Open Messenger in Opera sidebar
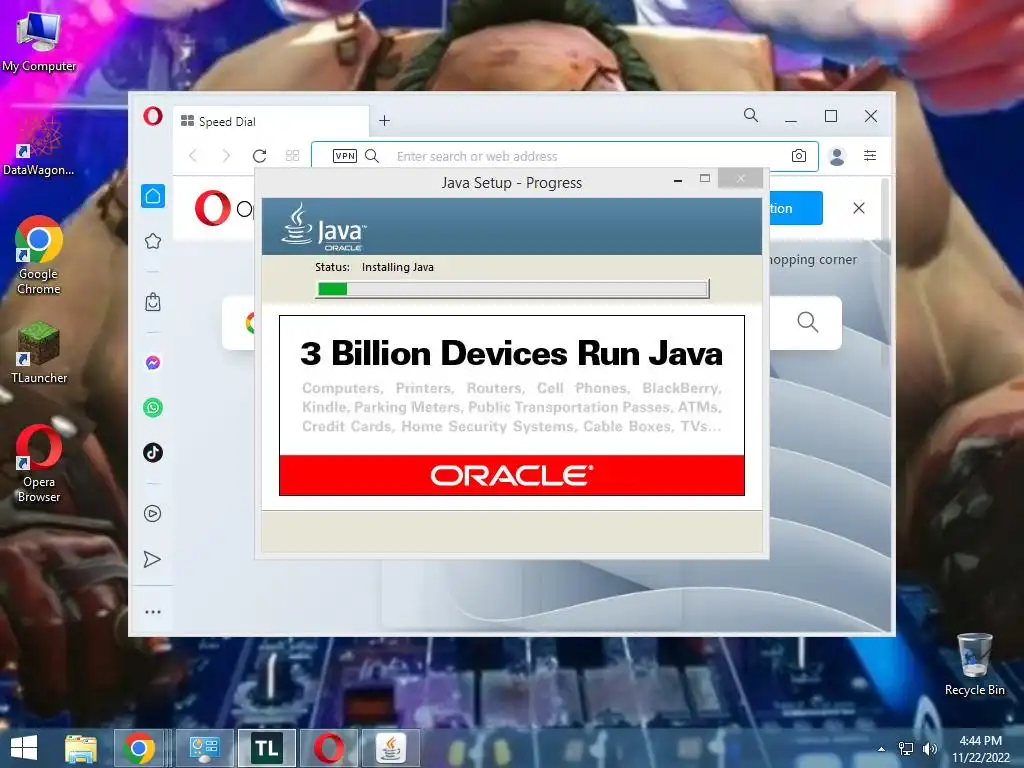The height and width of the screenshot is (768, 1024). (153, 362)
